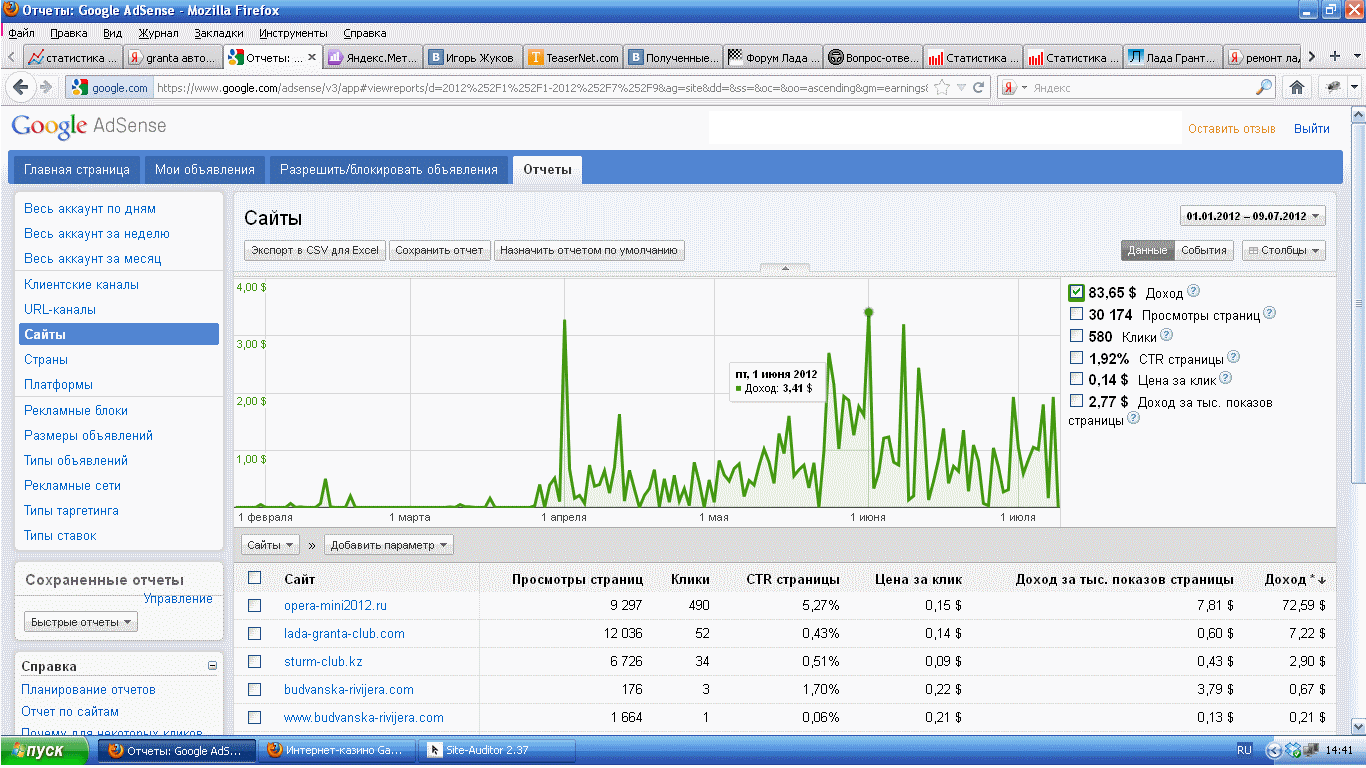Click the search magnifier in the Yandex box
Image resolution: width=1366 pixels, height=768 pixels.
[x=1264, y=88]
